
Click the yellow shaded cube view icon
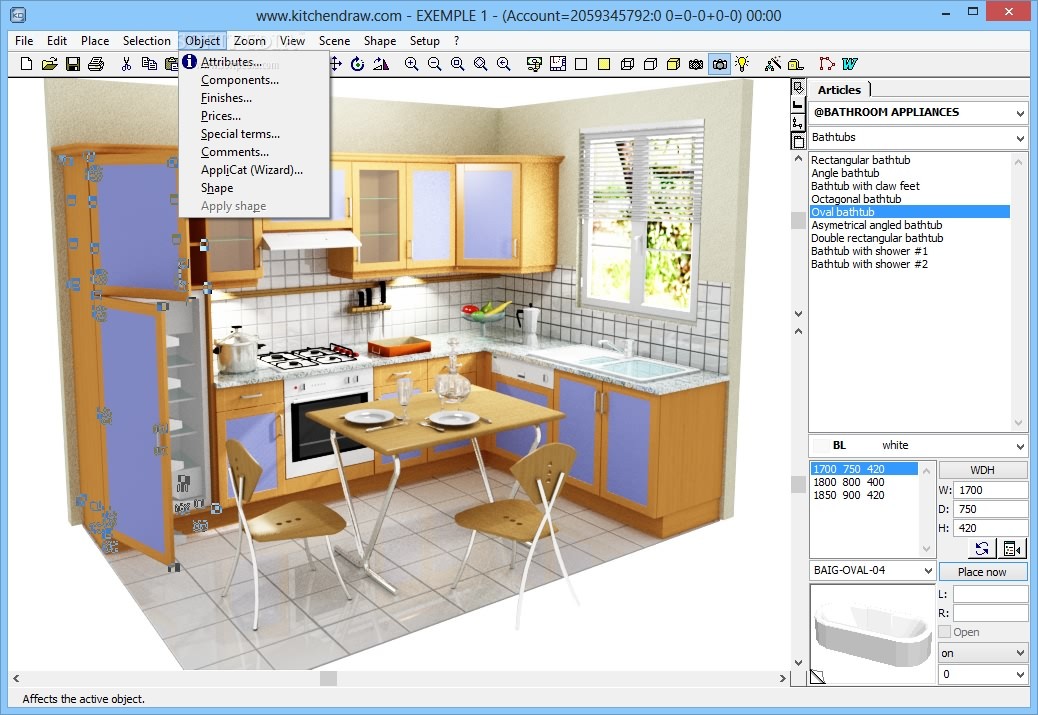[673, 64]
